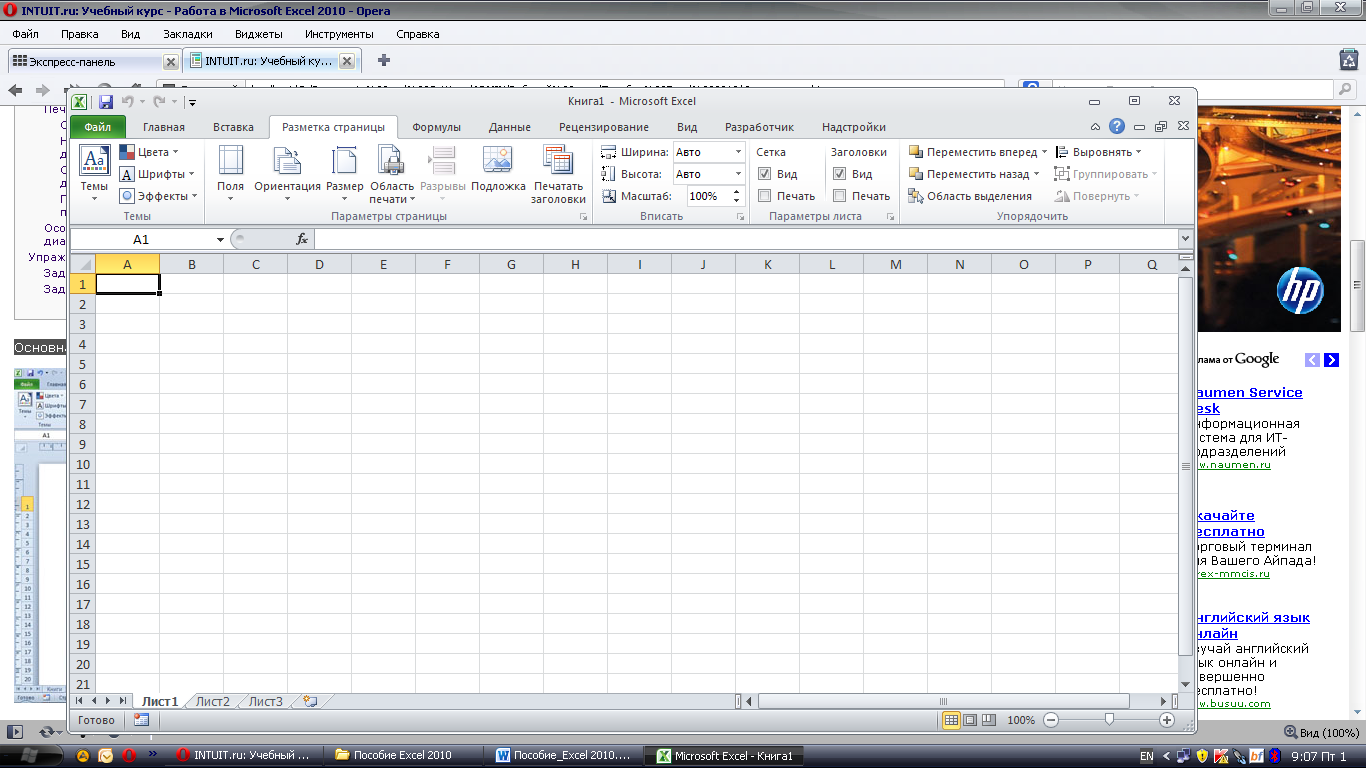Switch to Page Break Preview icon
The height and width of the screenshot is (768, 1366).
989,720
